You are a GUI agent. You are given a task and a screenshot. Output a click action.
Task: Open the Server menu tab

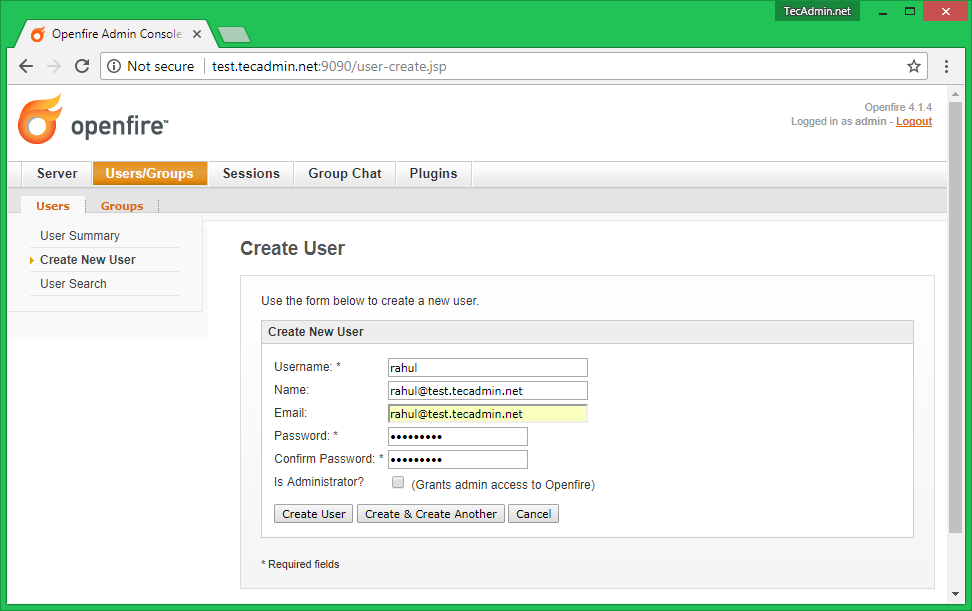tap(57, 174)
